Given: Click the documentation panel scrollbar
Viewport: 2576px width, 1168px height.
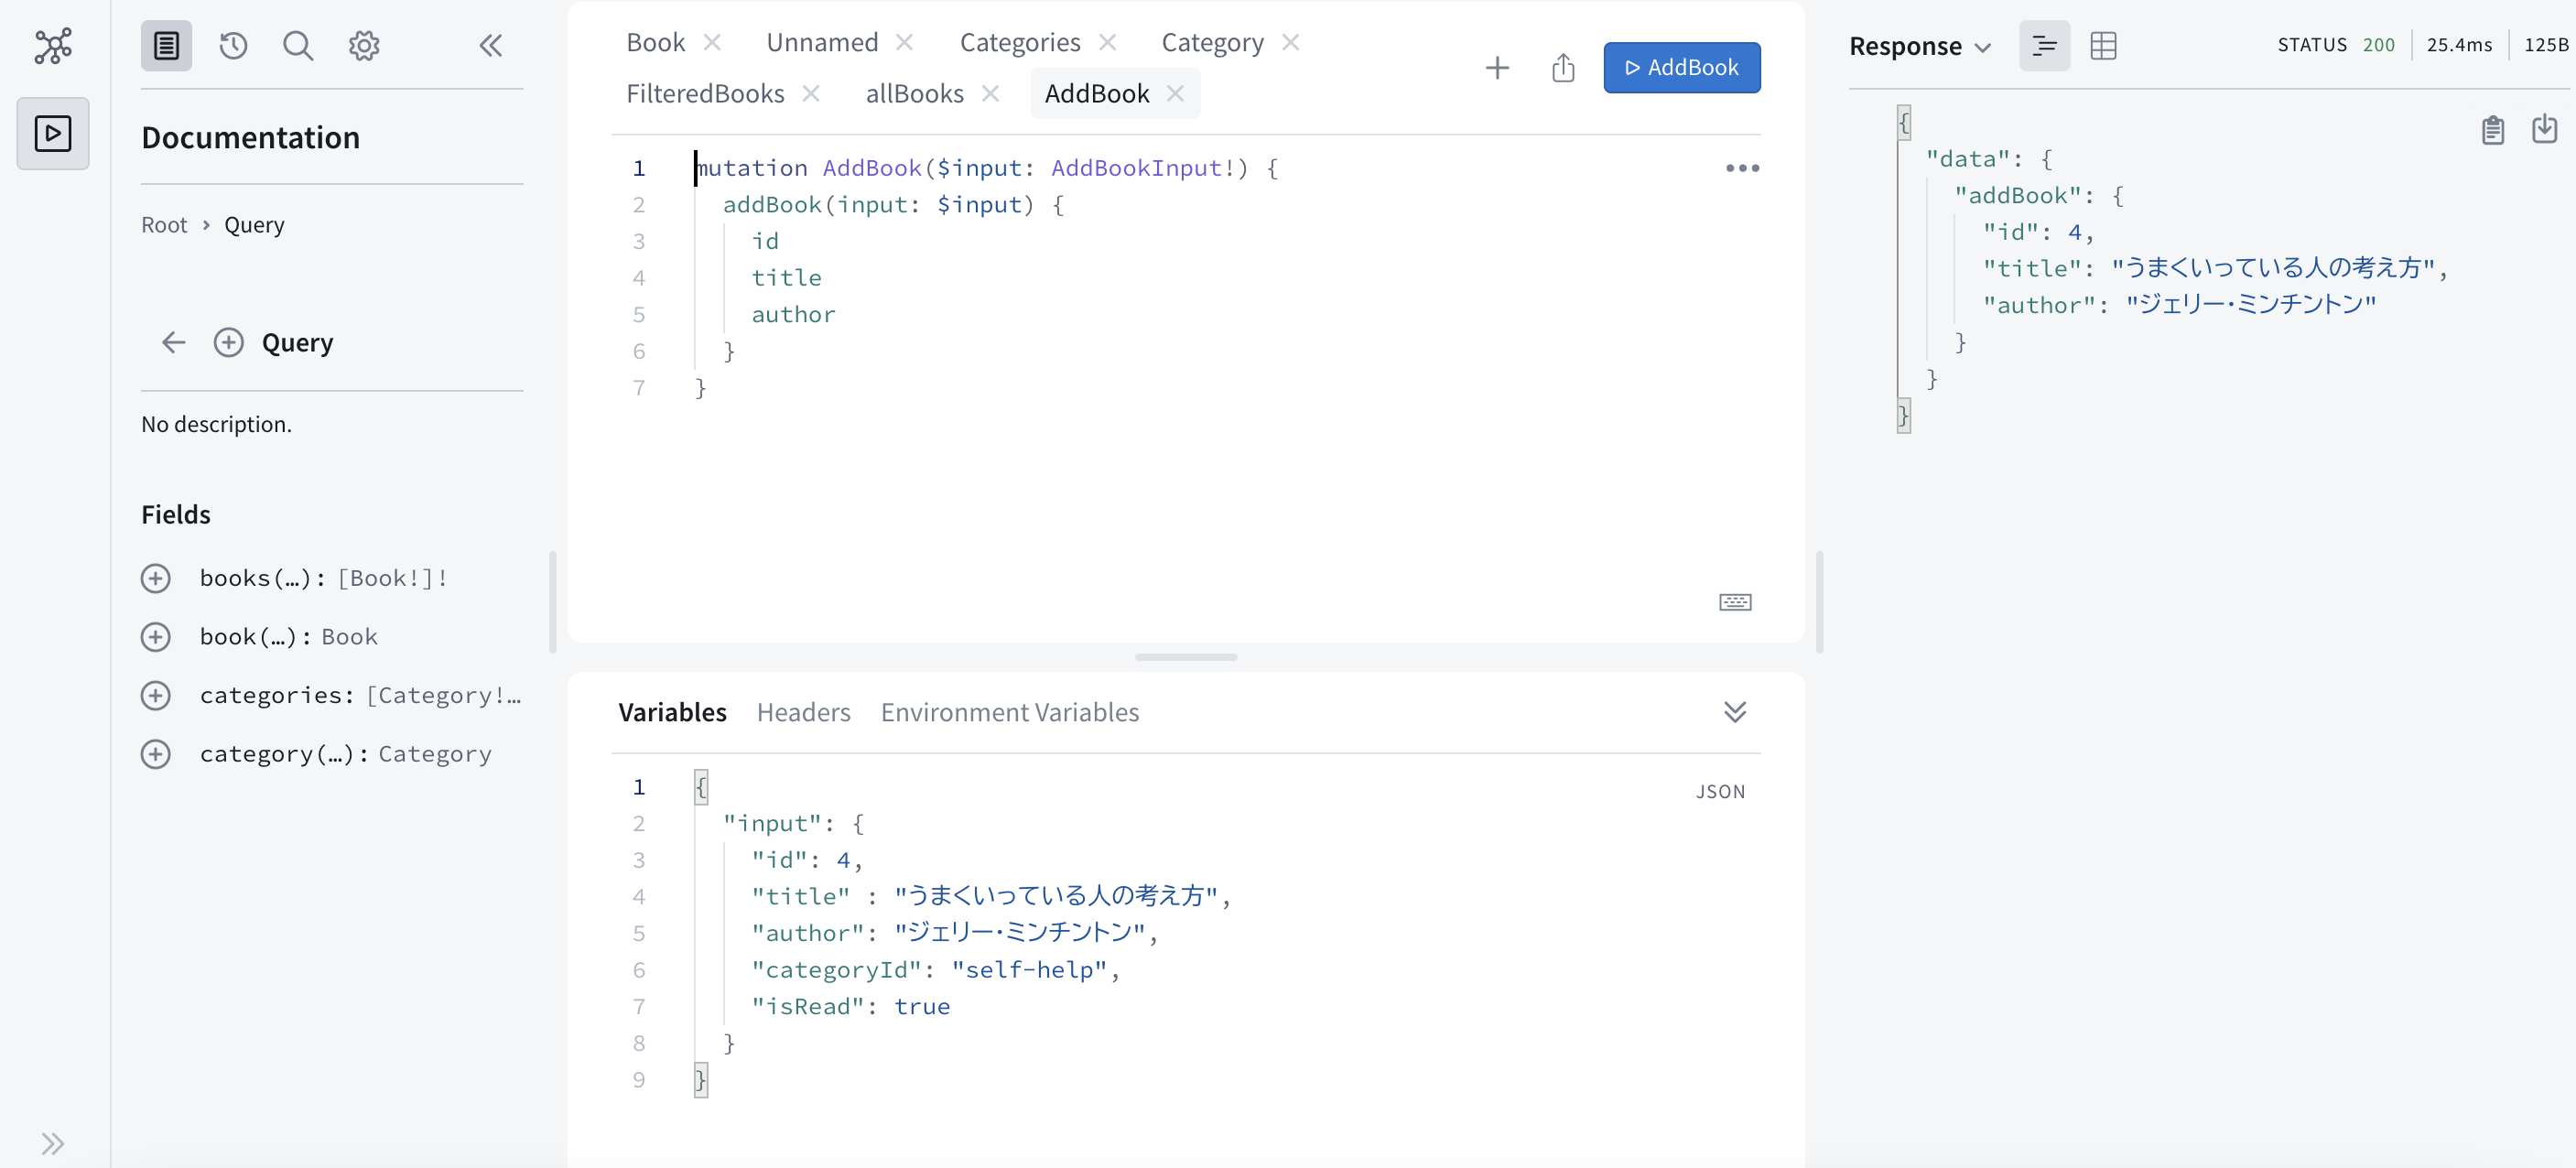Looking at the screenshot, I should [553, 602].
